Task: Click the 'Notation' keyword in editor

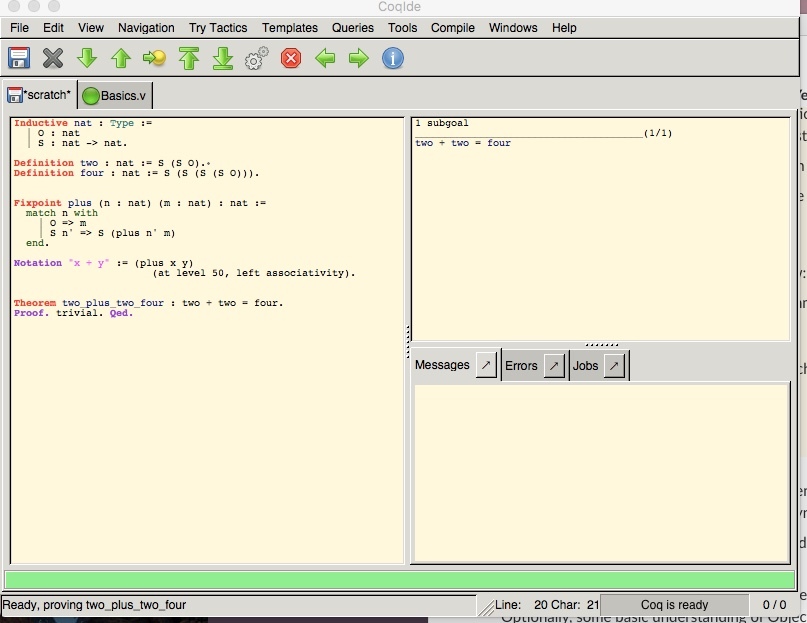Action: 38,263
